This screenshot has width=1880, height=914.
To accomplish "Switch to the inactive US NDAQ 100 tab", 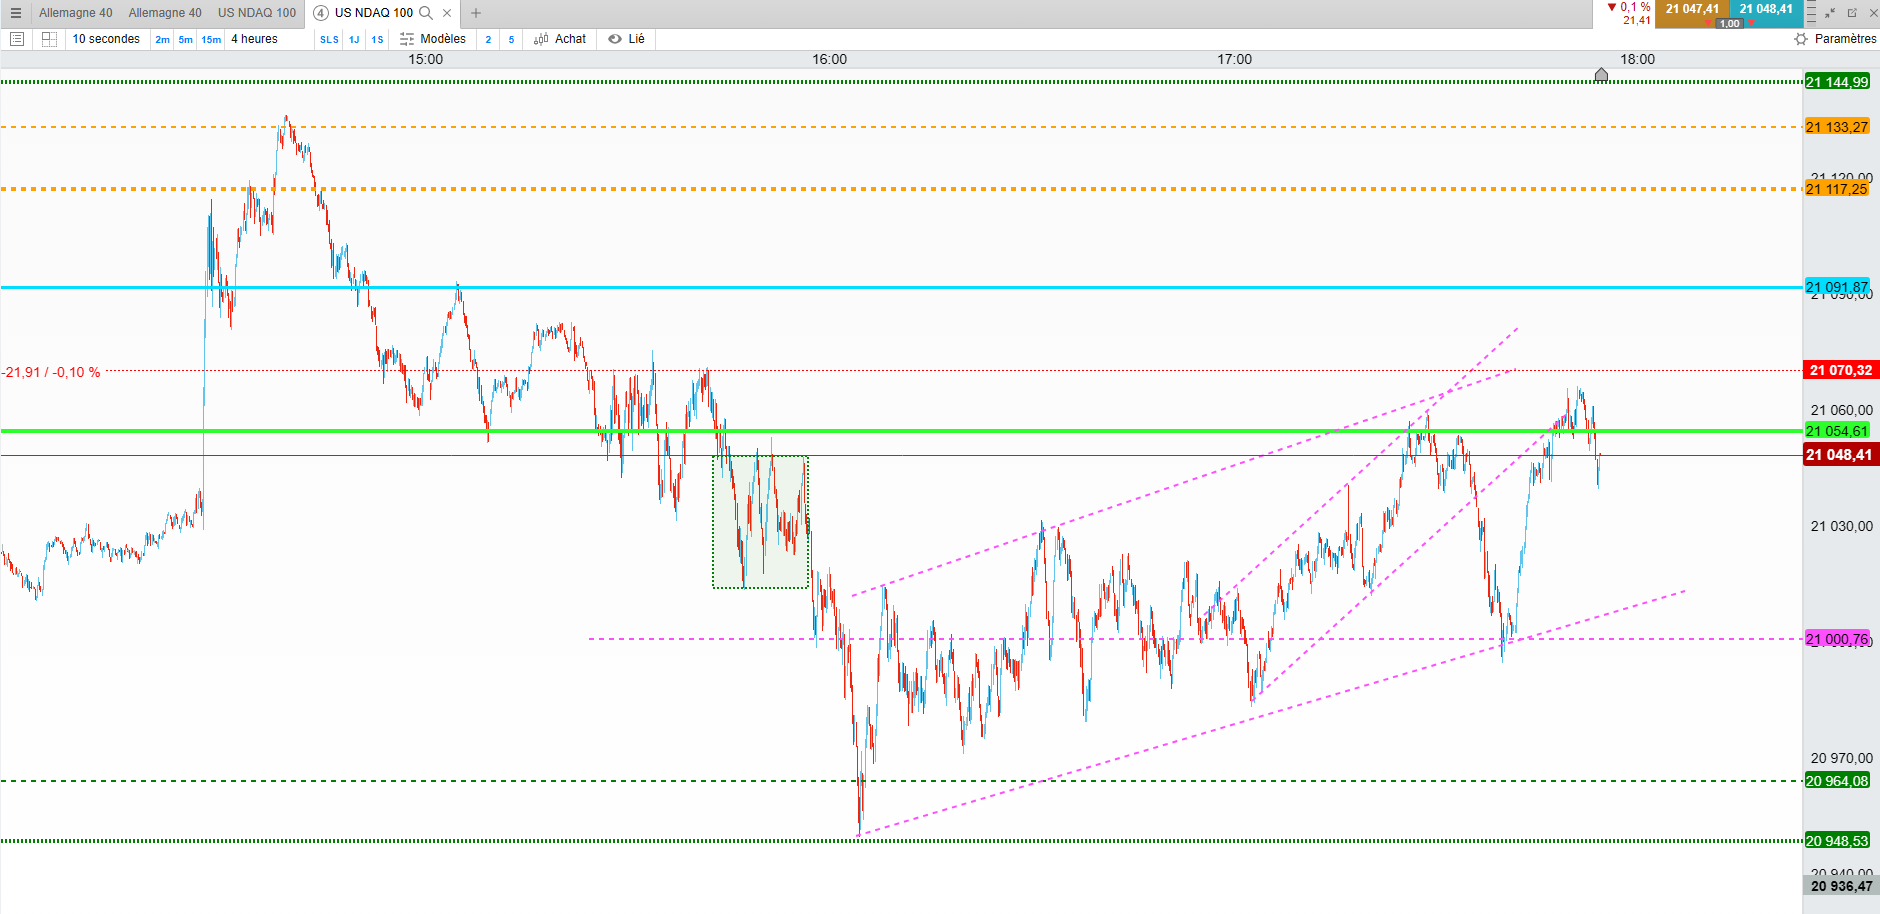I will click(x=257, y=13).
